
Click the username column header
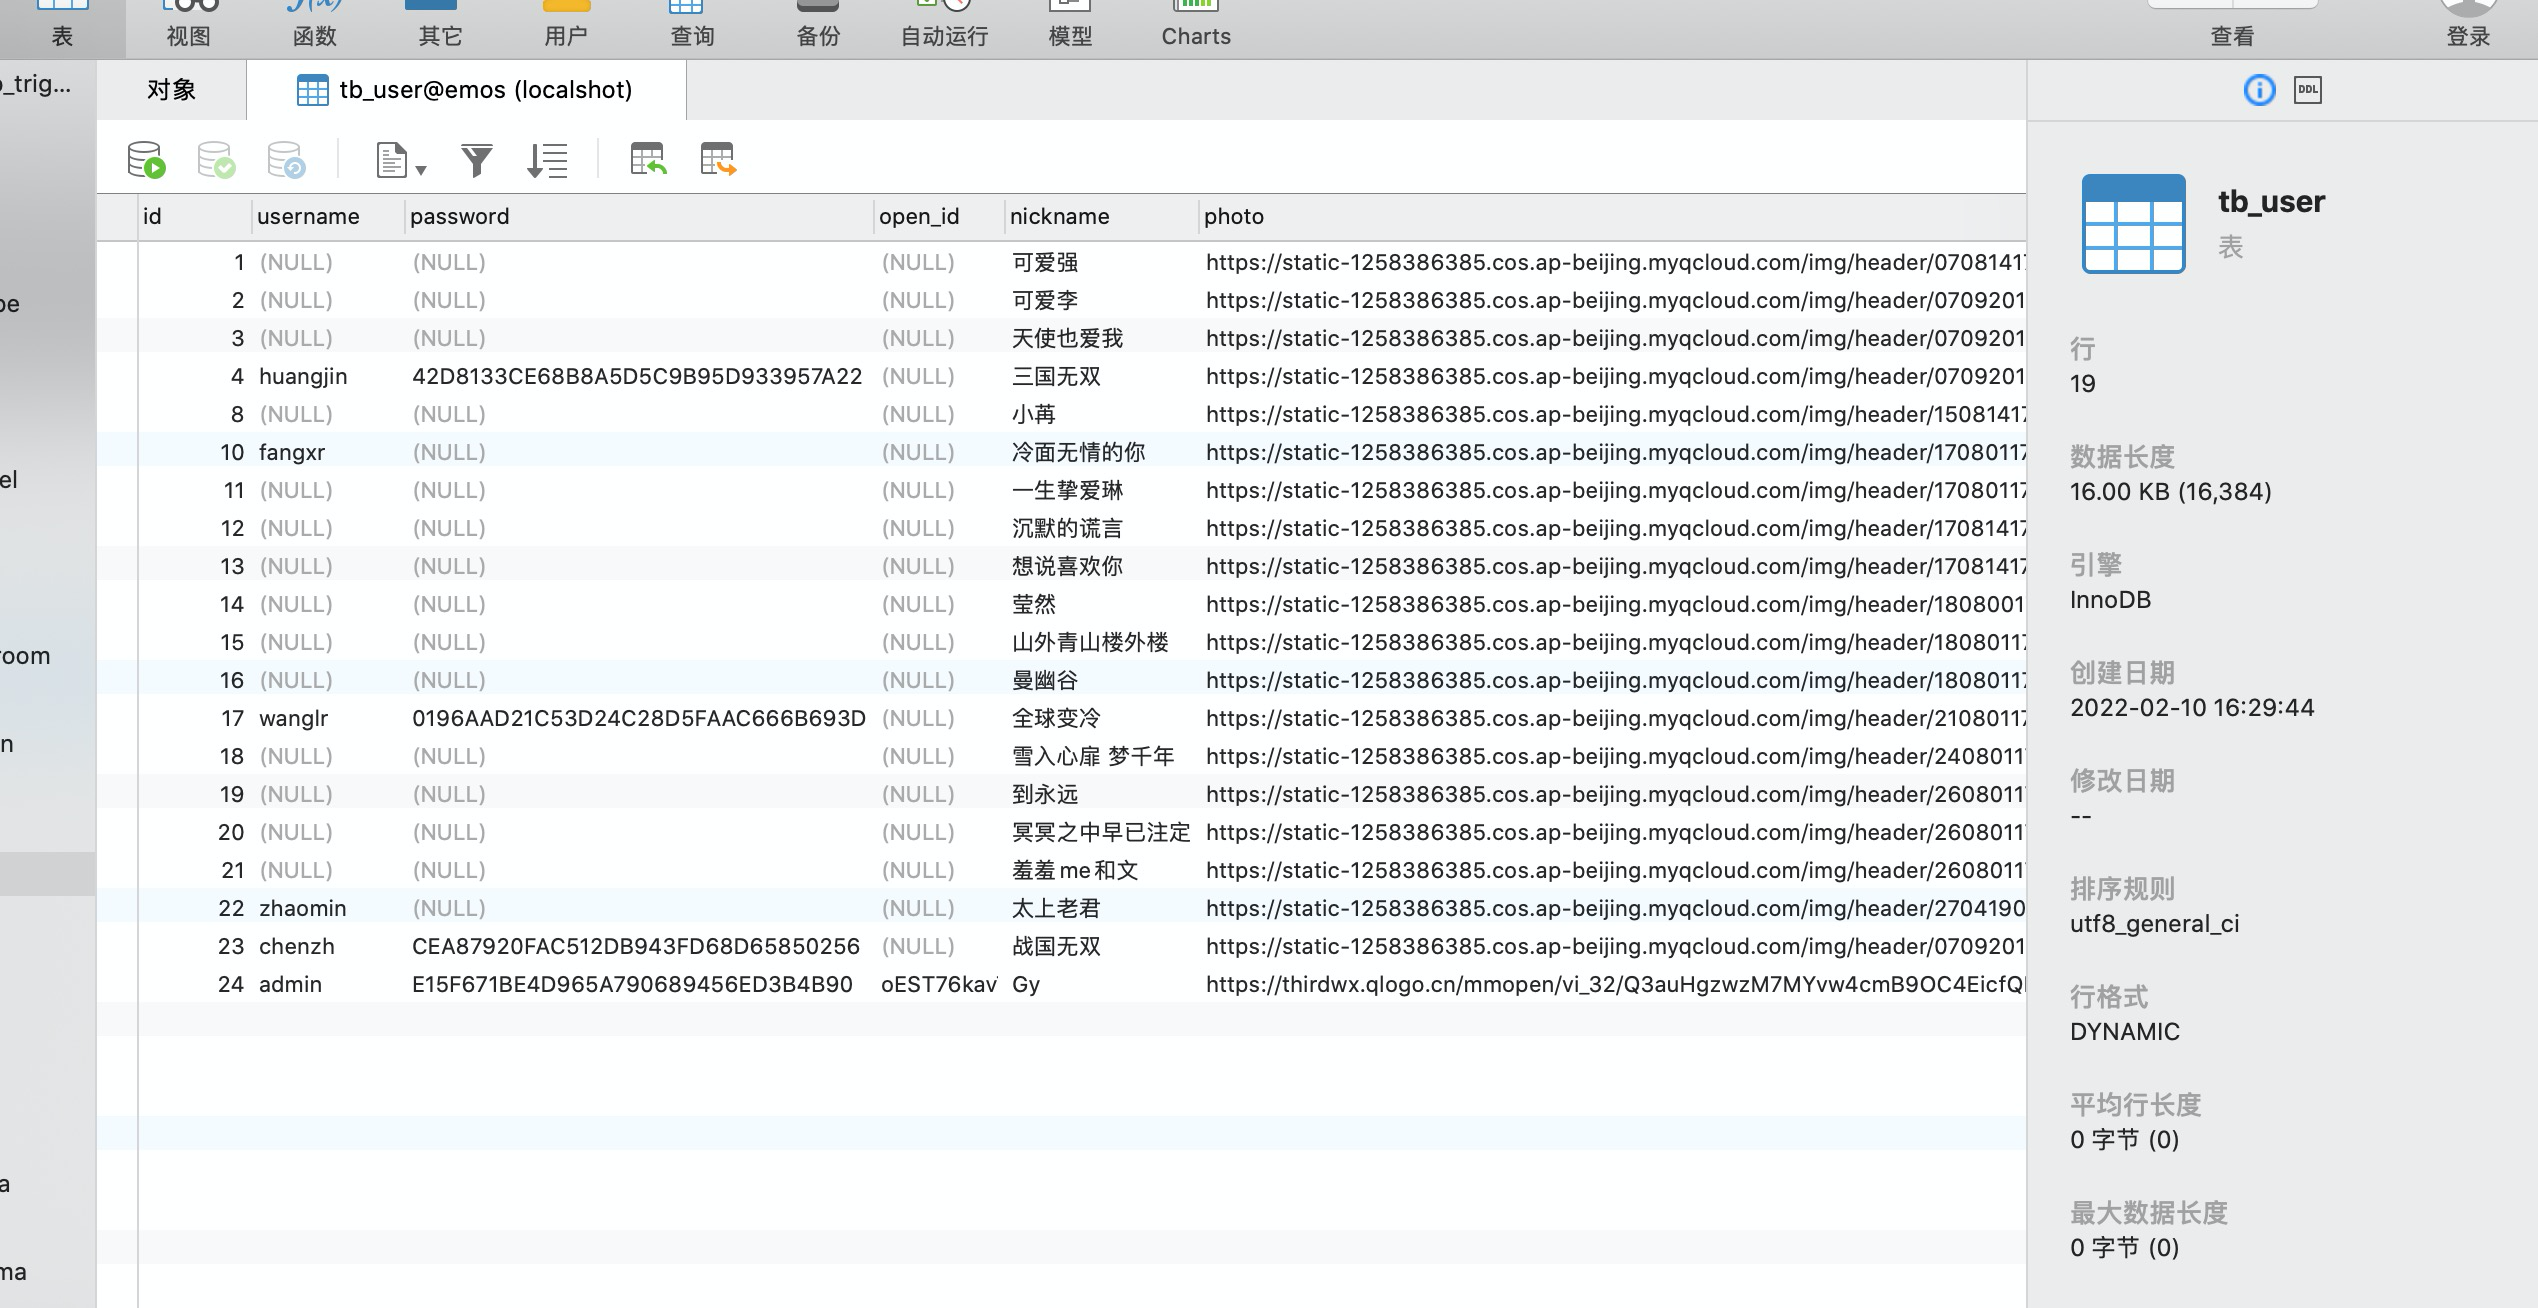click(x=327, y=217)
